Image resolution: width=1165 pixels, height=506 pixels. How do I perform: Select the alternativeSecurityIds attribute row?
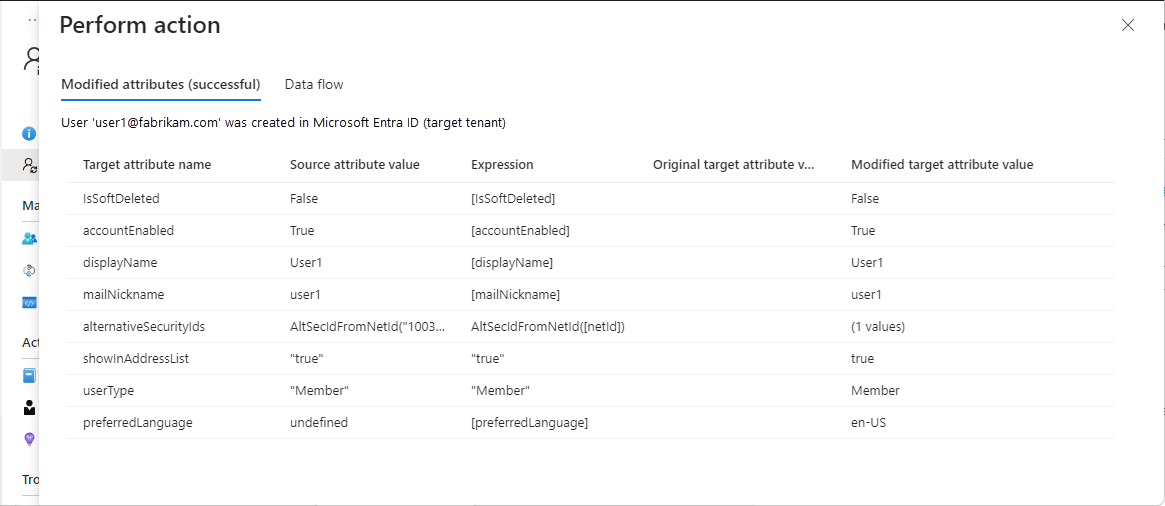[144, 327]
